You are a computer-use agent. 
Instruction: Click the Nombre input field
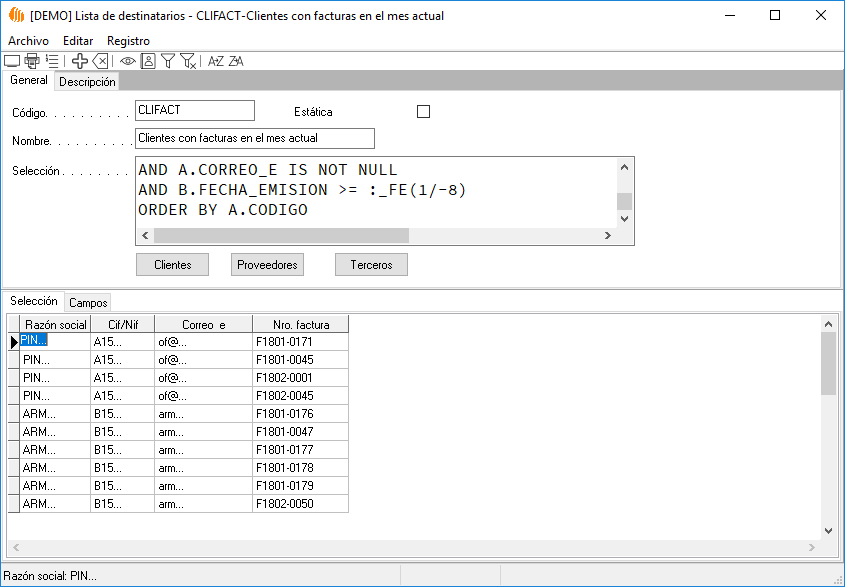(254, 138)
